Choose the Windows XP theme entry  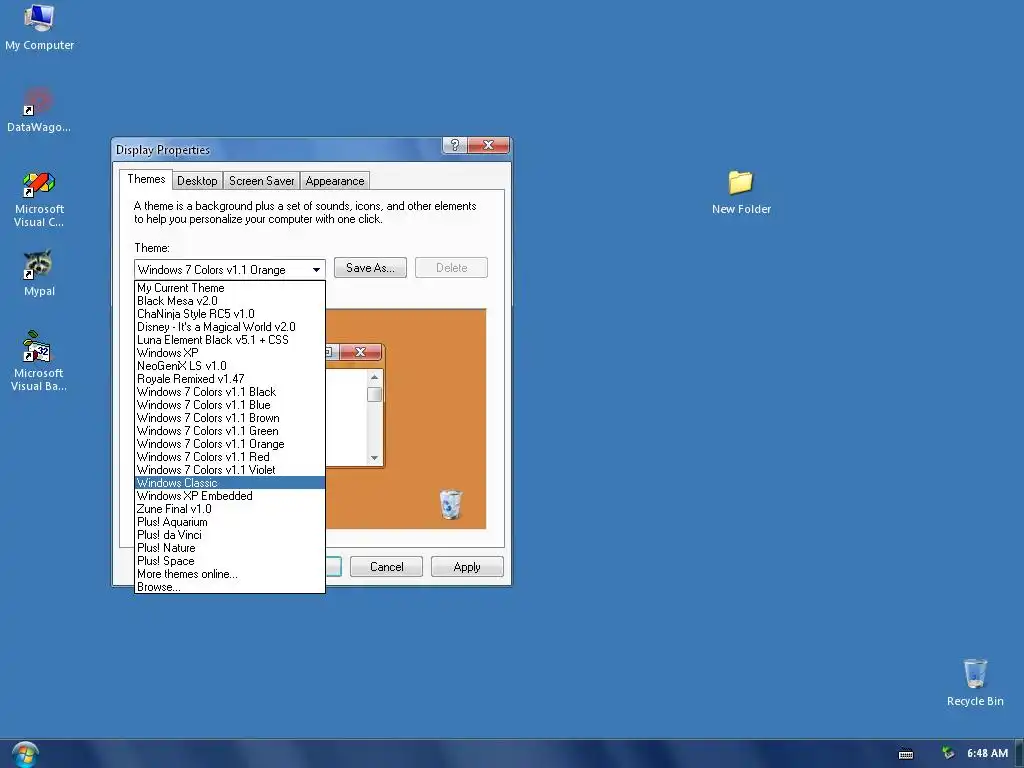tap(230, 353)
